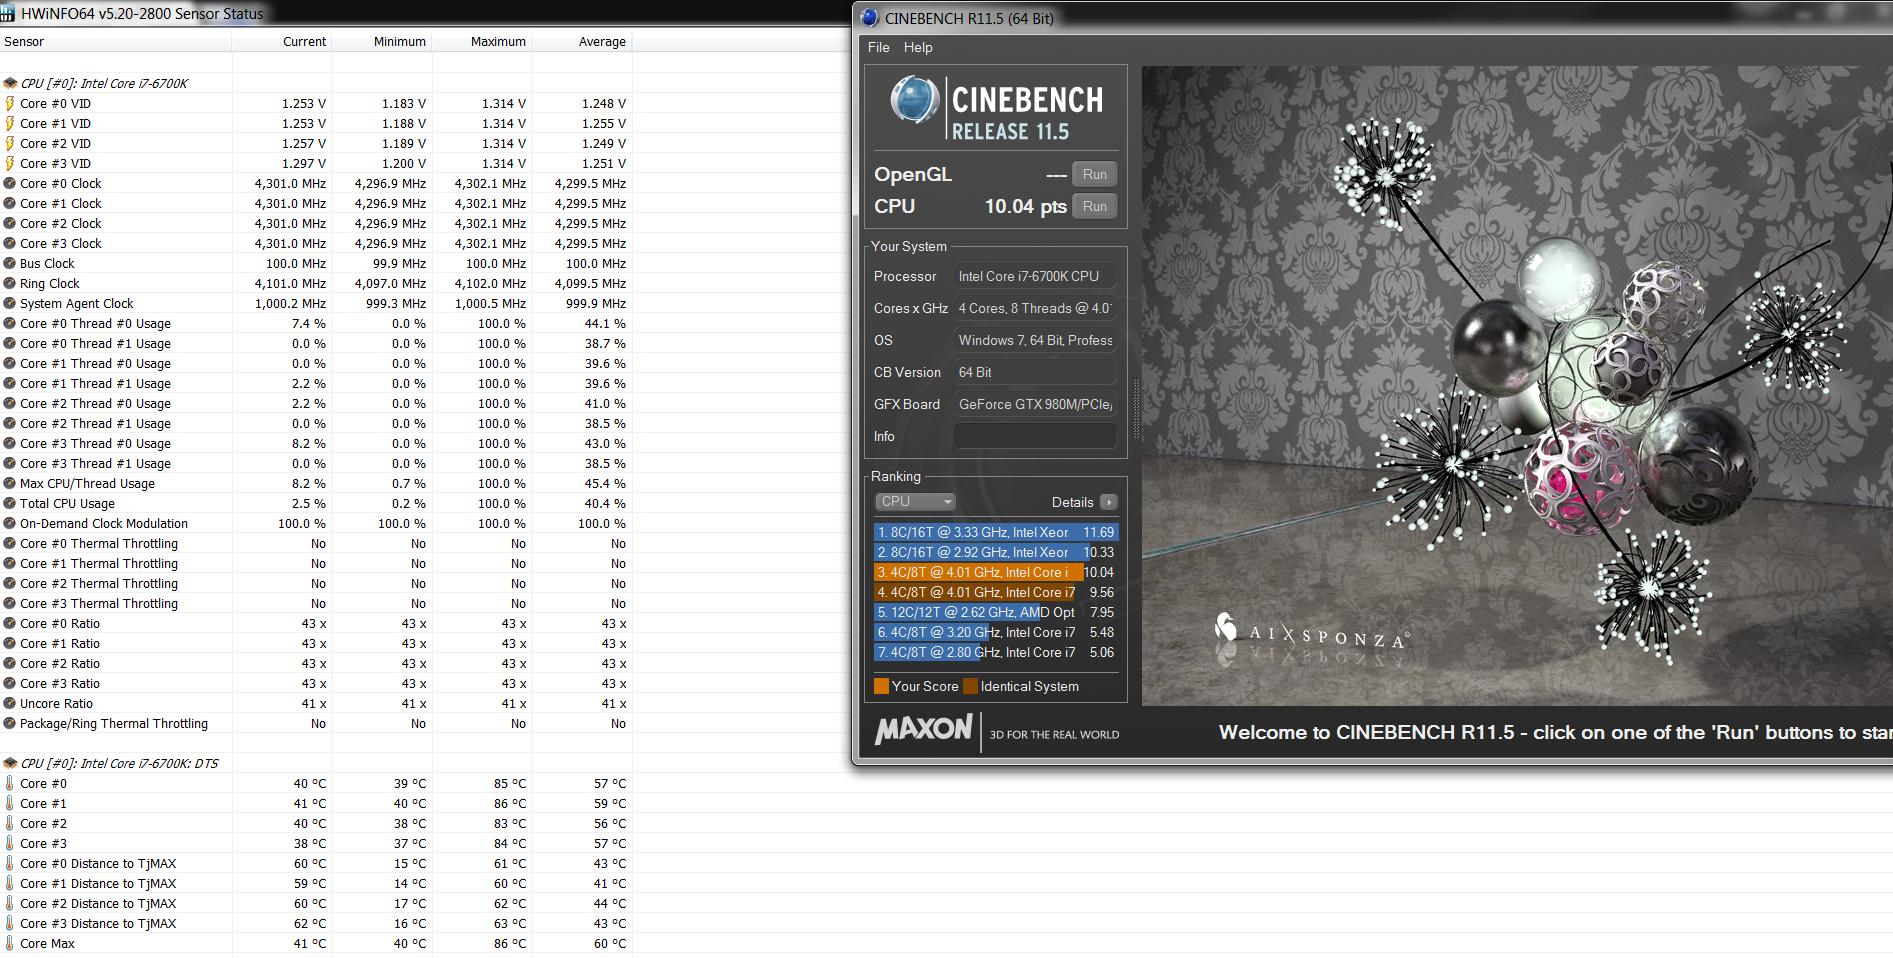The image size is (1893, 958).
Task: Click the MAXON logo in Cinebench
Action: tap(923, 729)
